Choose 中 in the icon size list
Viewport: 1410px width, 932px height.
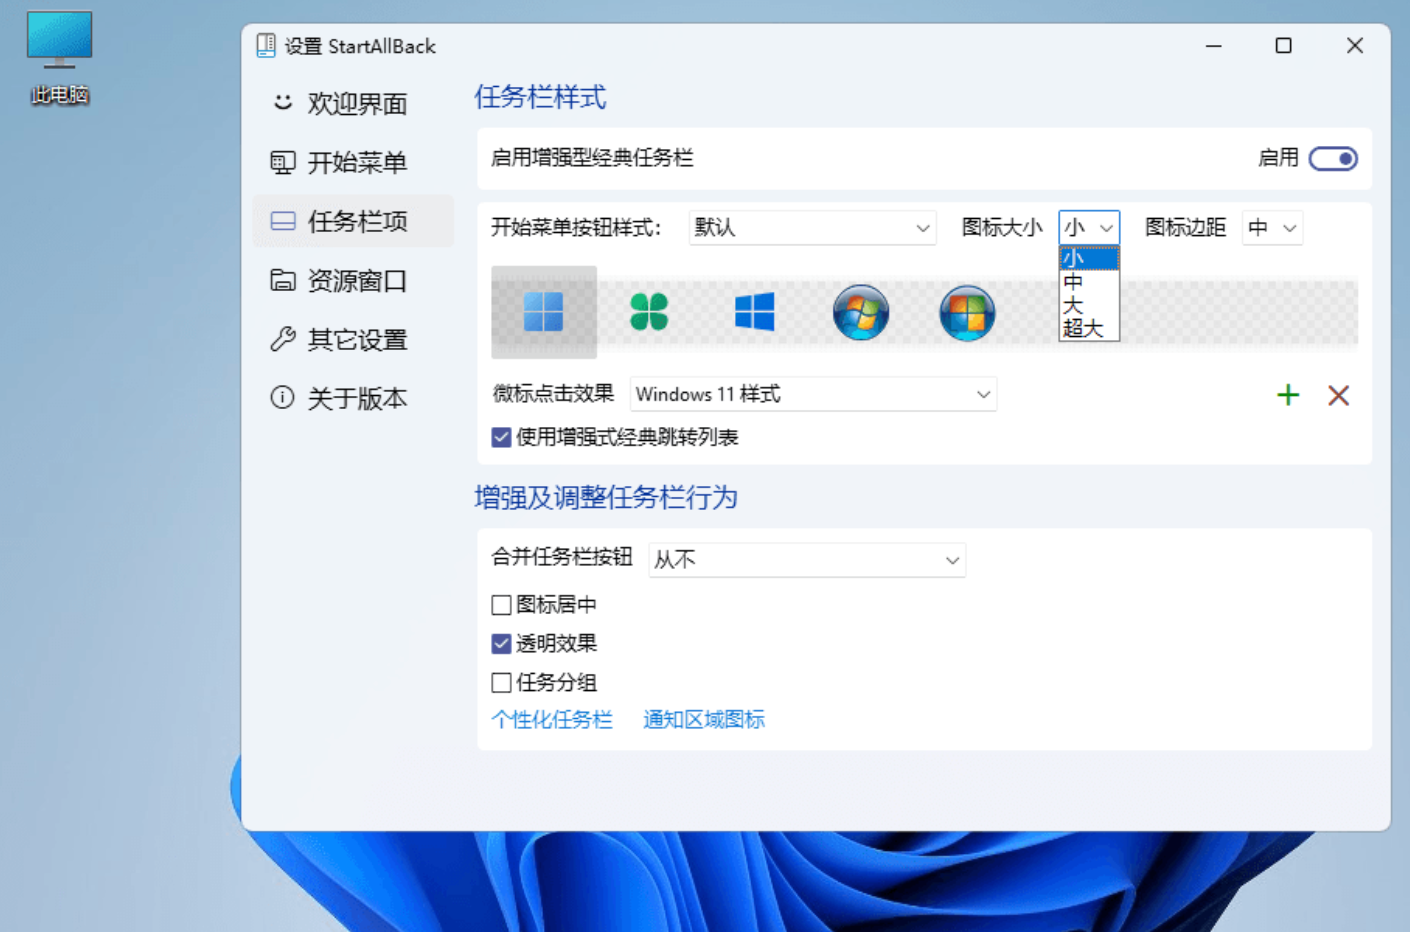[1089, 282]
